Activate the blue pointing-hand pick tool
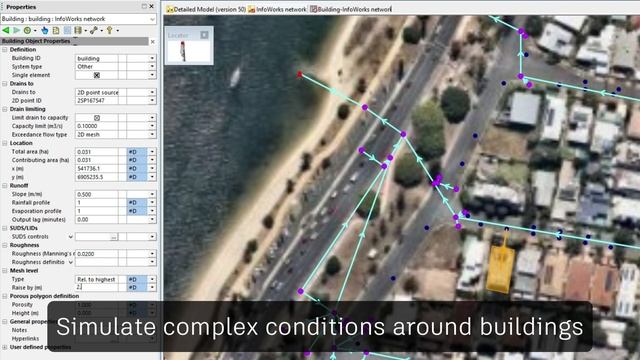640x360 pixels. point(44,31)
